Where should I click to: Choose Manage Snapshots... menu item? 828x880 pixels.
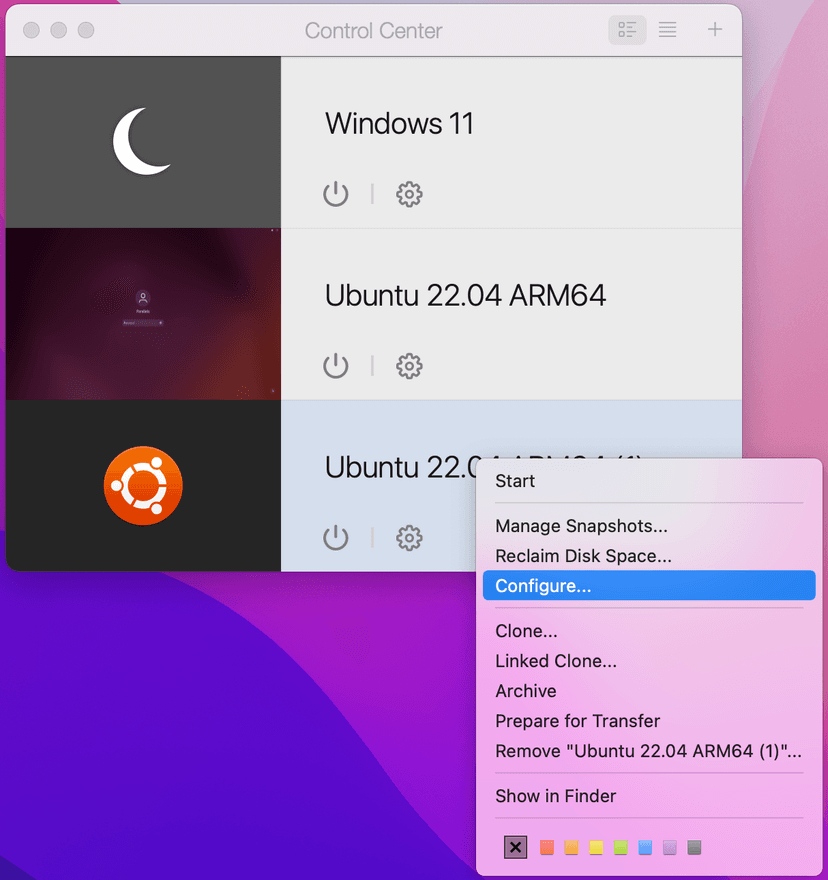[581, 526]
